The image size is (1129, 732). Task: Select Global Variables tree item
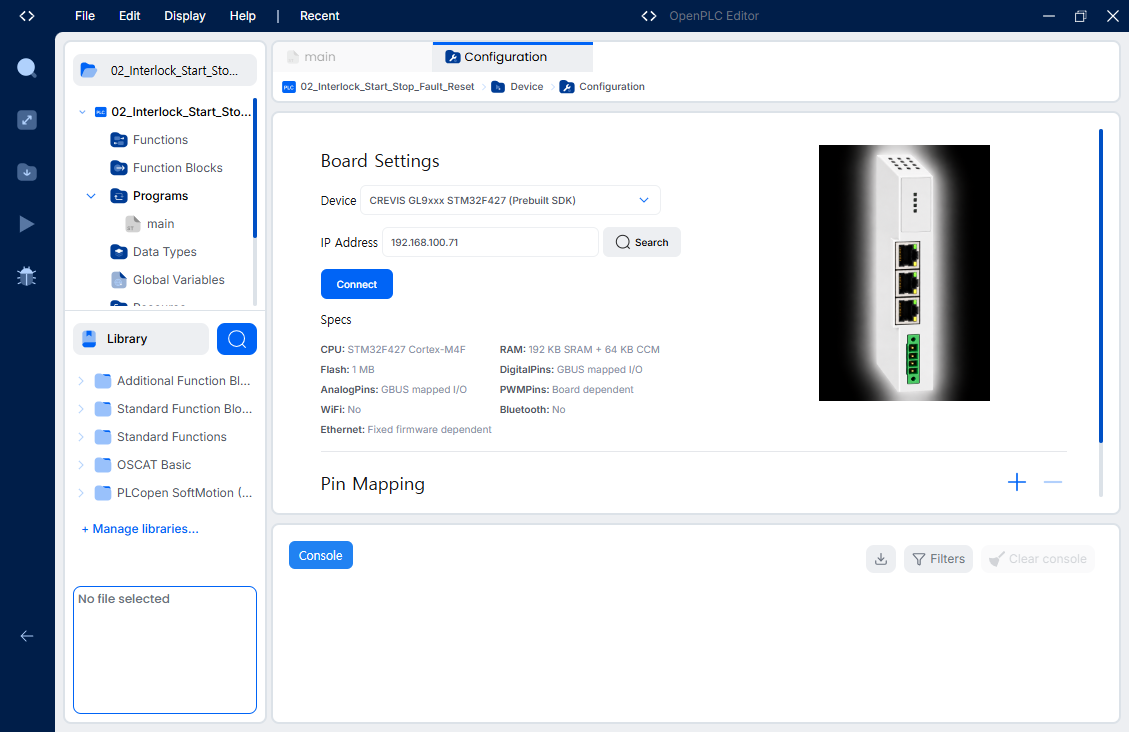pos(179,280)
